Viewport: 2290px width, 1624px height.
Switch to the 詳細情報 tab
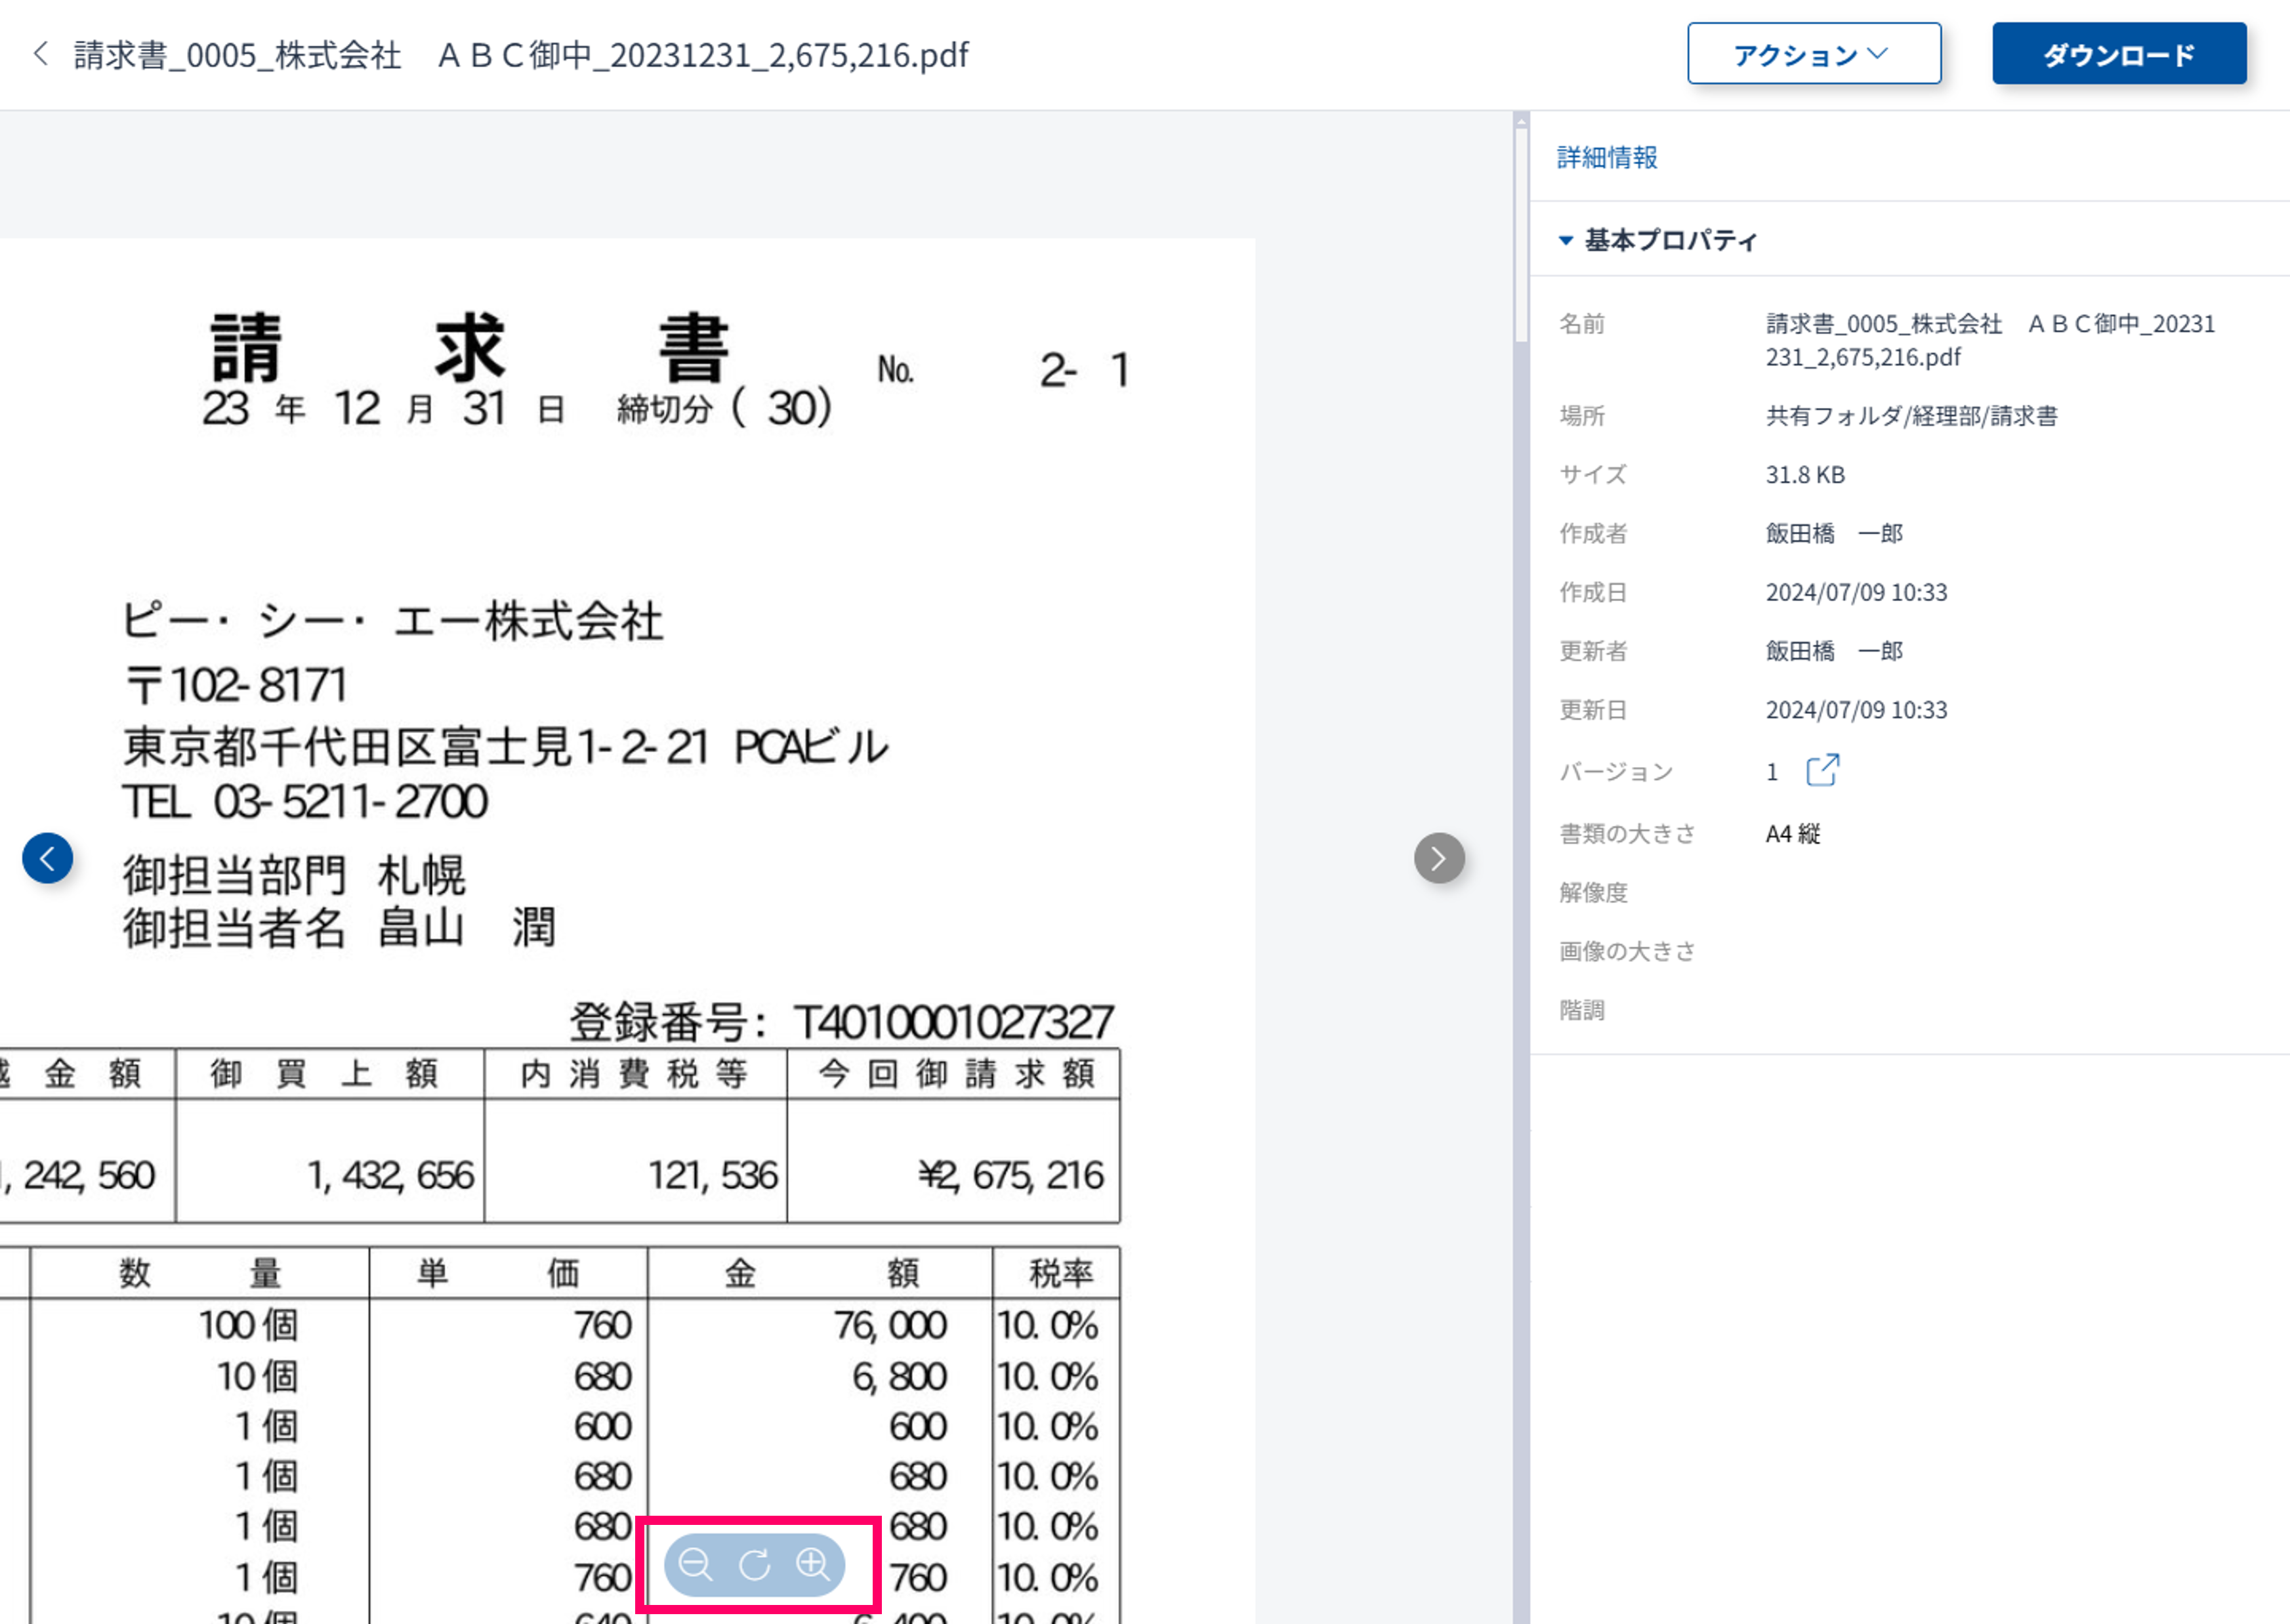(x=1607, y=157)
